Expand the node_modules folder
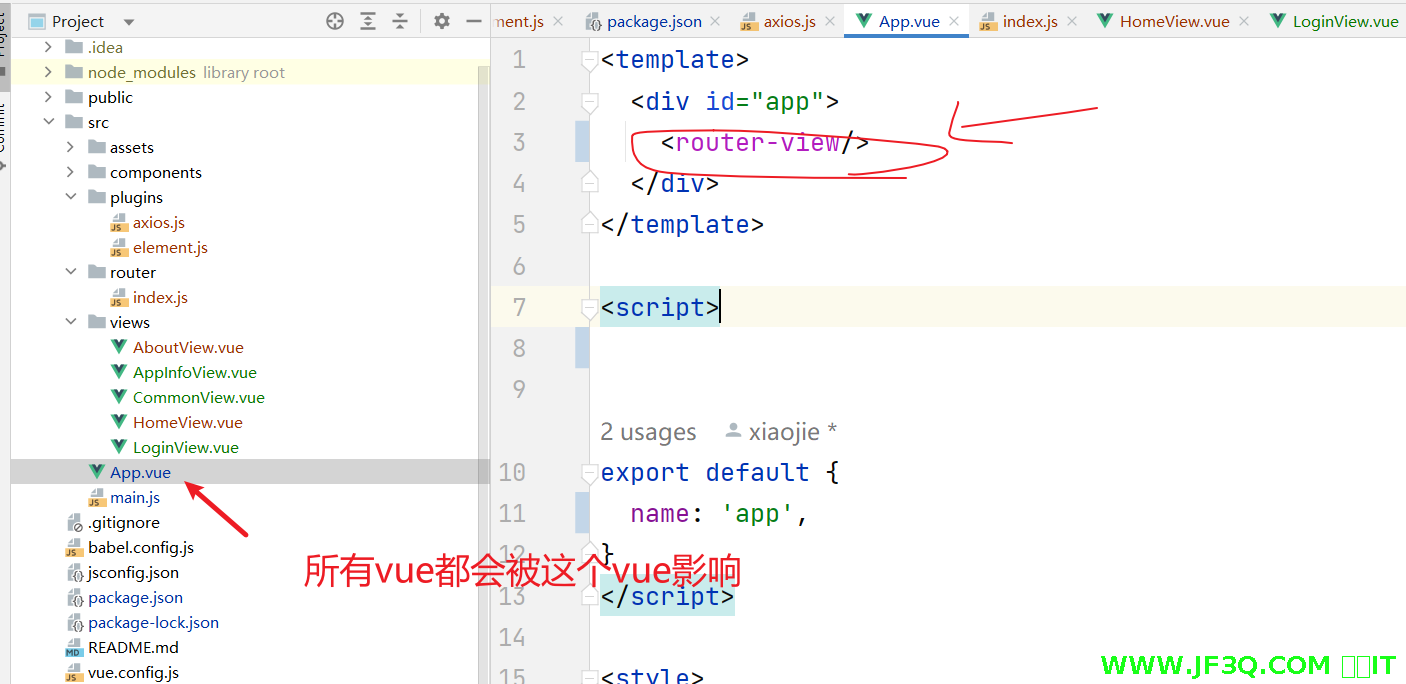 [x=48, y=72]
